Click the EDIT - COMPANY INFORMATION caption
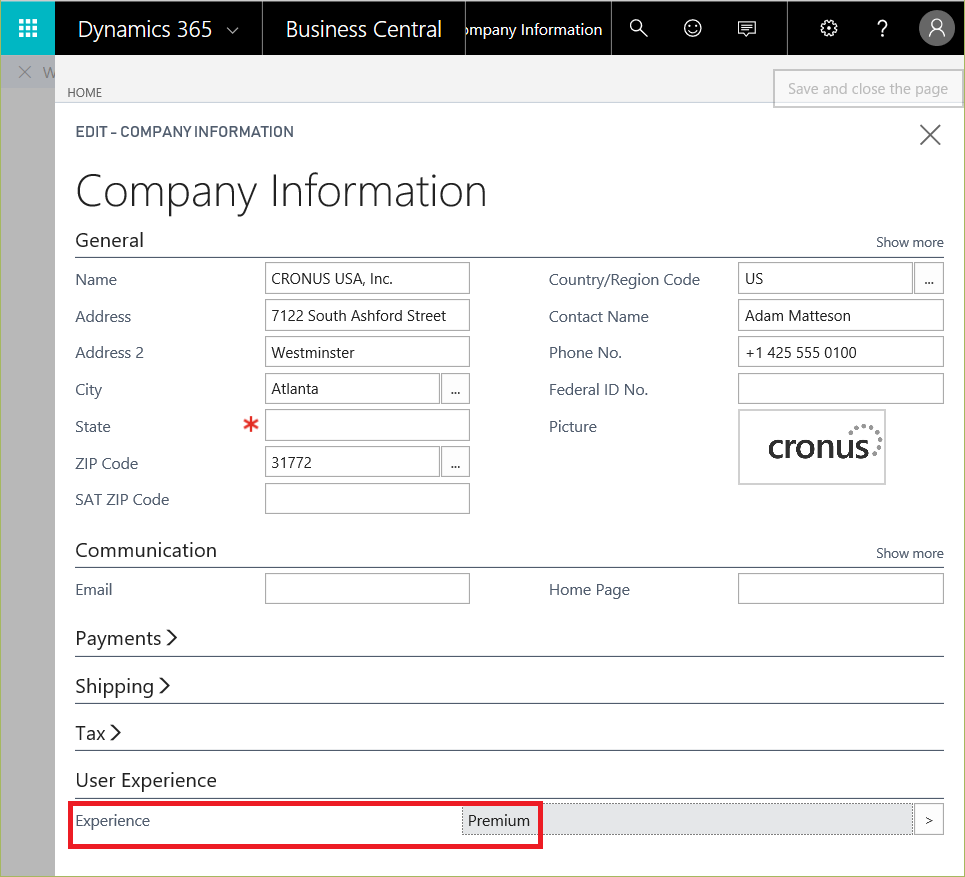Screen dimensions: 965x877 click(x=185, y=132)
